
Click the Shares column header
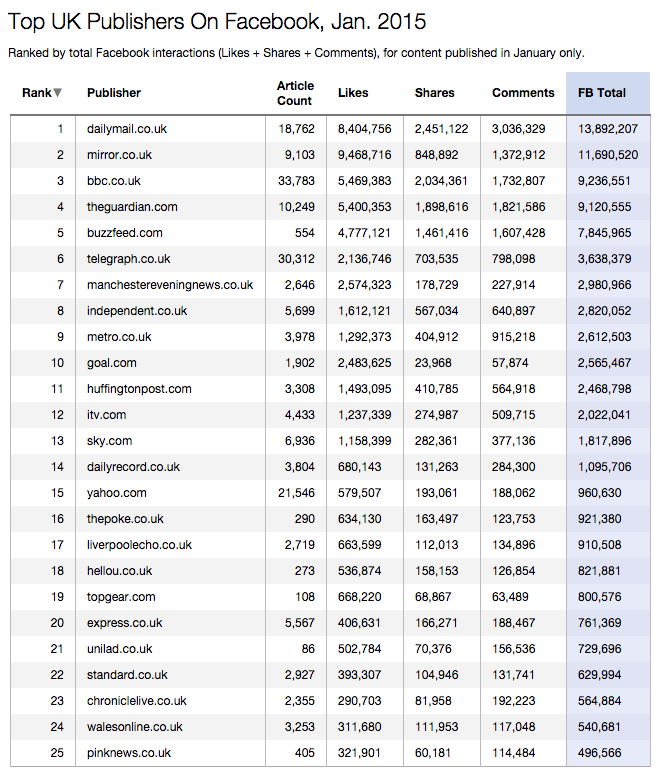click(x=434, y=93)
